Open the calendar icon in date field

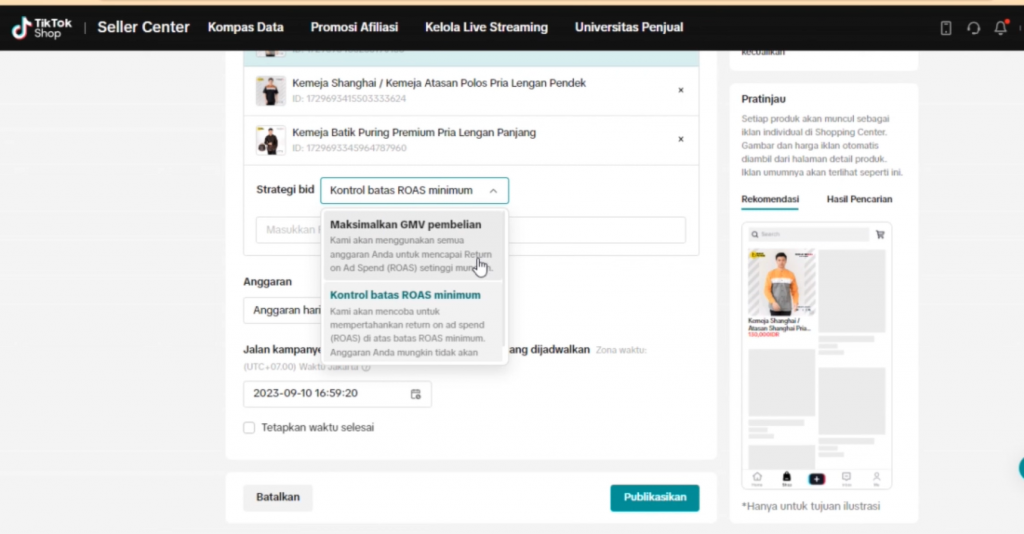click(415, 394)
